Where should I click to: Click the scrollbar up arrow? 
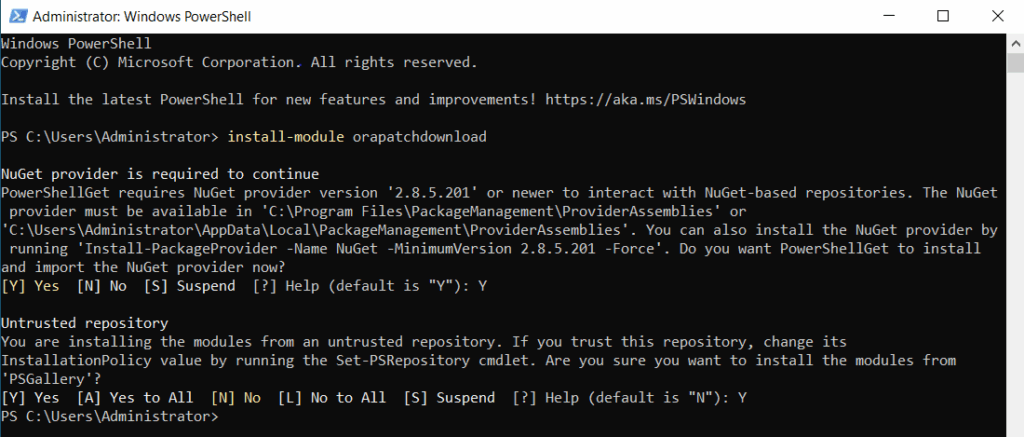[x=1014, y=44]
